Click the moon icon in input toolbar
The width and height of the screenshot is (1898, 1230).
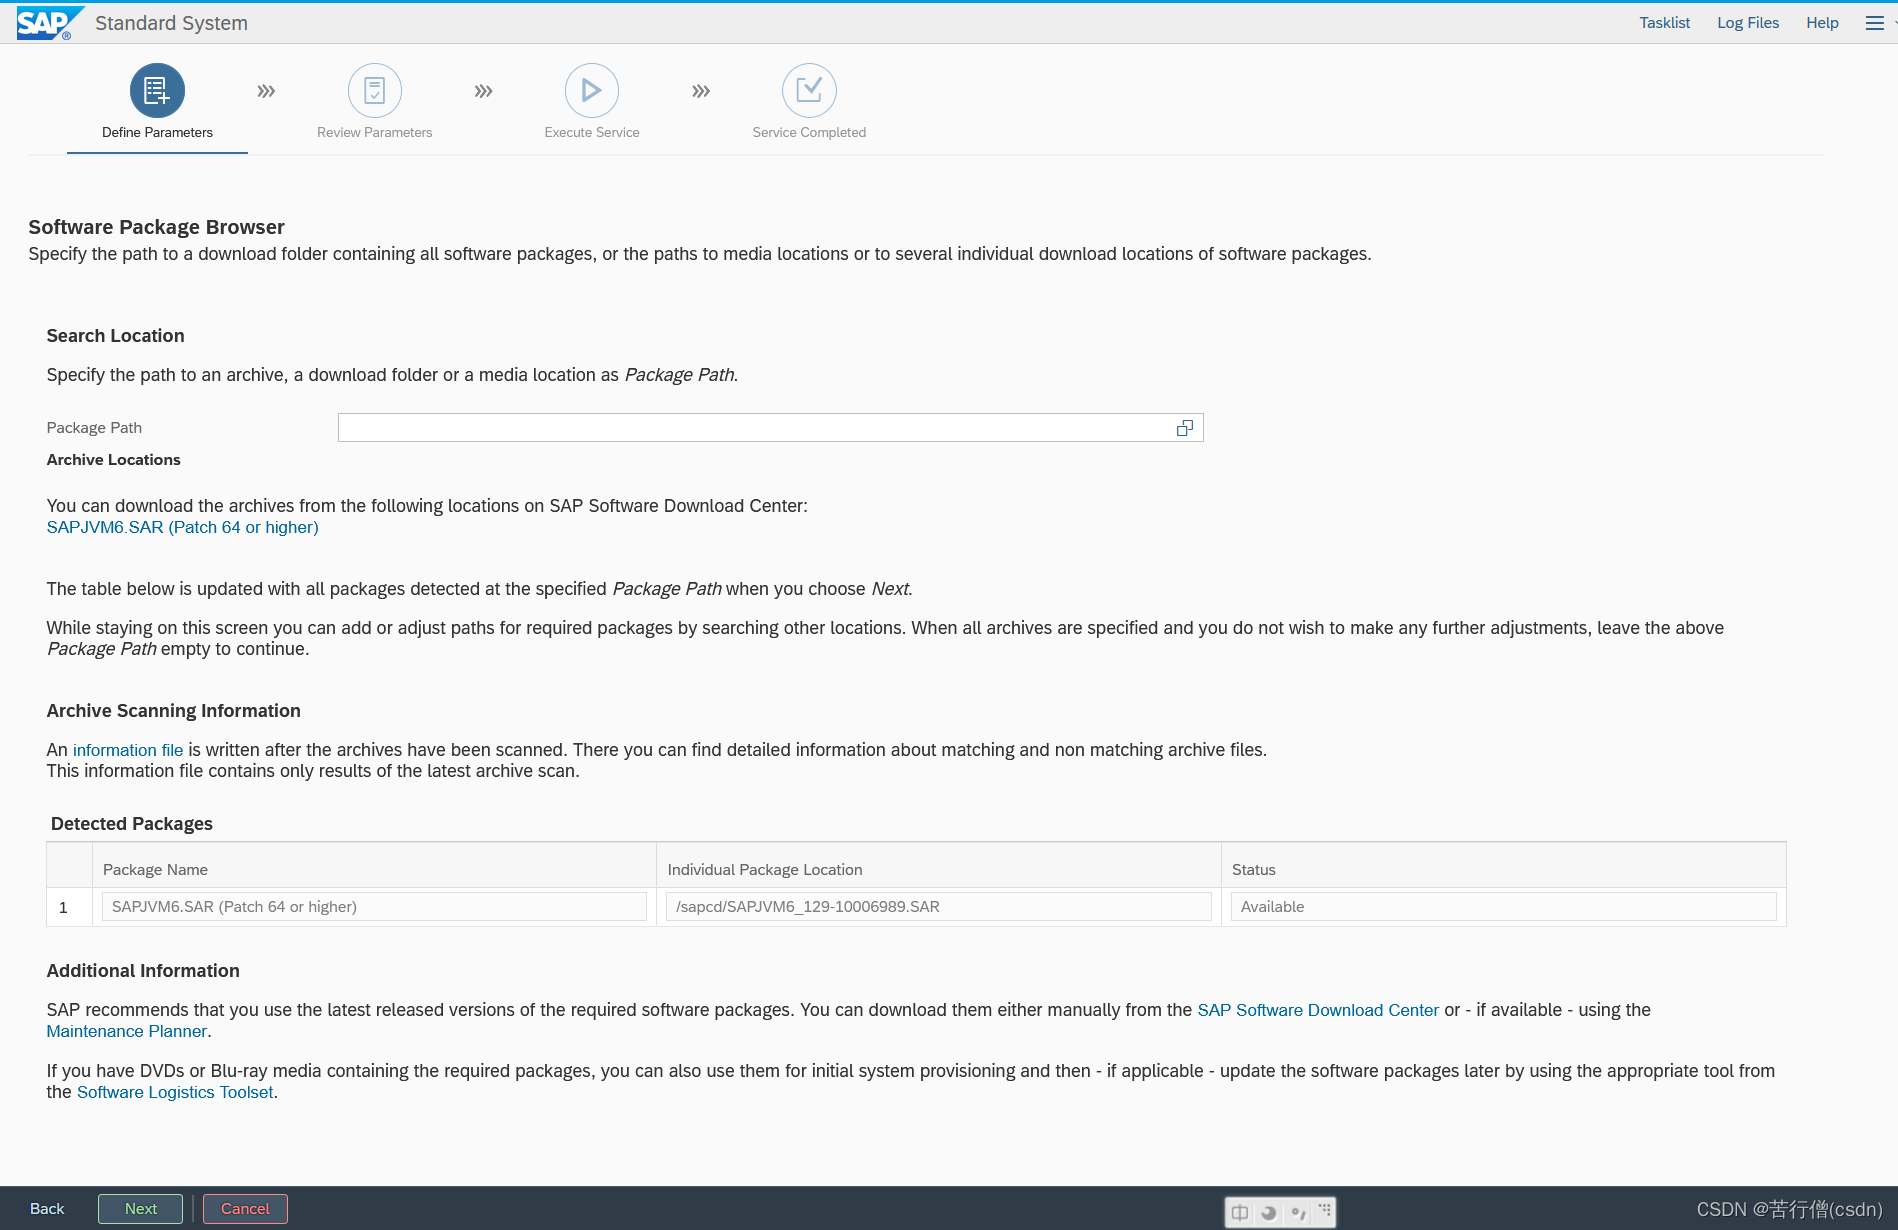(x=1269, y=1212)
